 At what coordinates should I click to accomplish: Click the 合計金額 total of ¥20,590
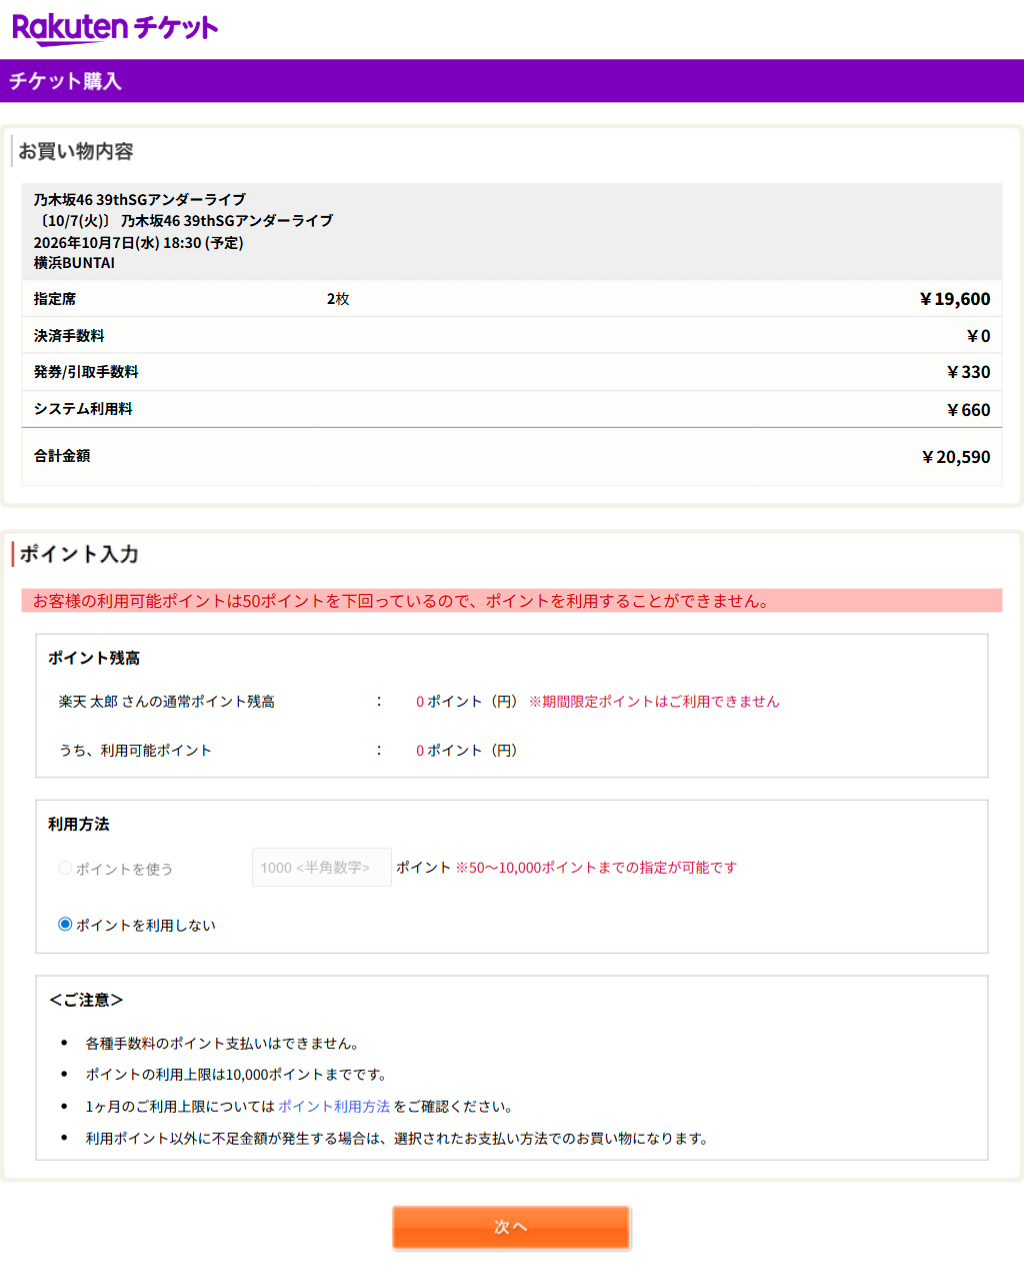point(955,456)
